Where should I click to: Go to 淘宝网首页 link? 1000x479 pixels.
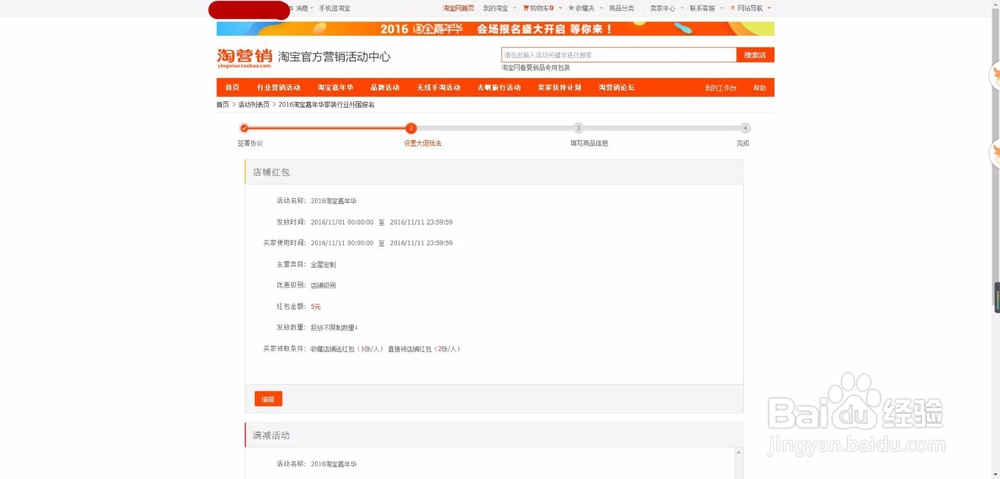(459, 8)
